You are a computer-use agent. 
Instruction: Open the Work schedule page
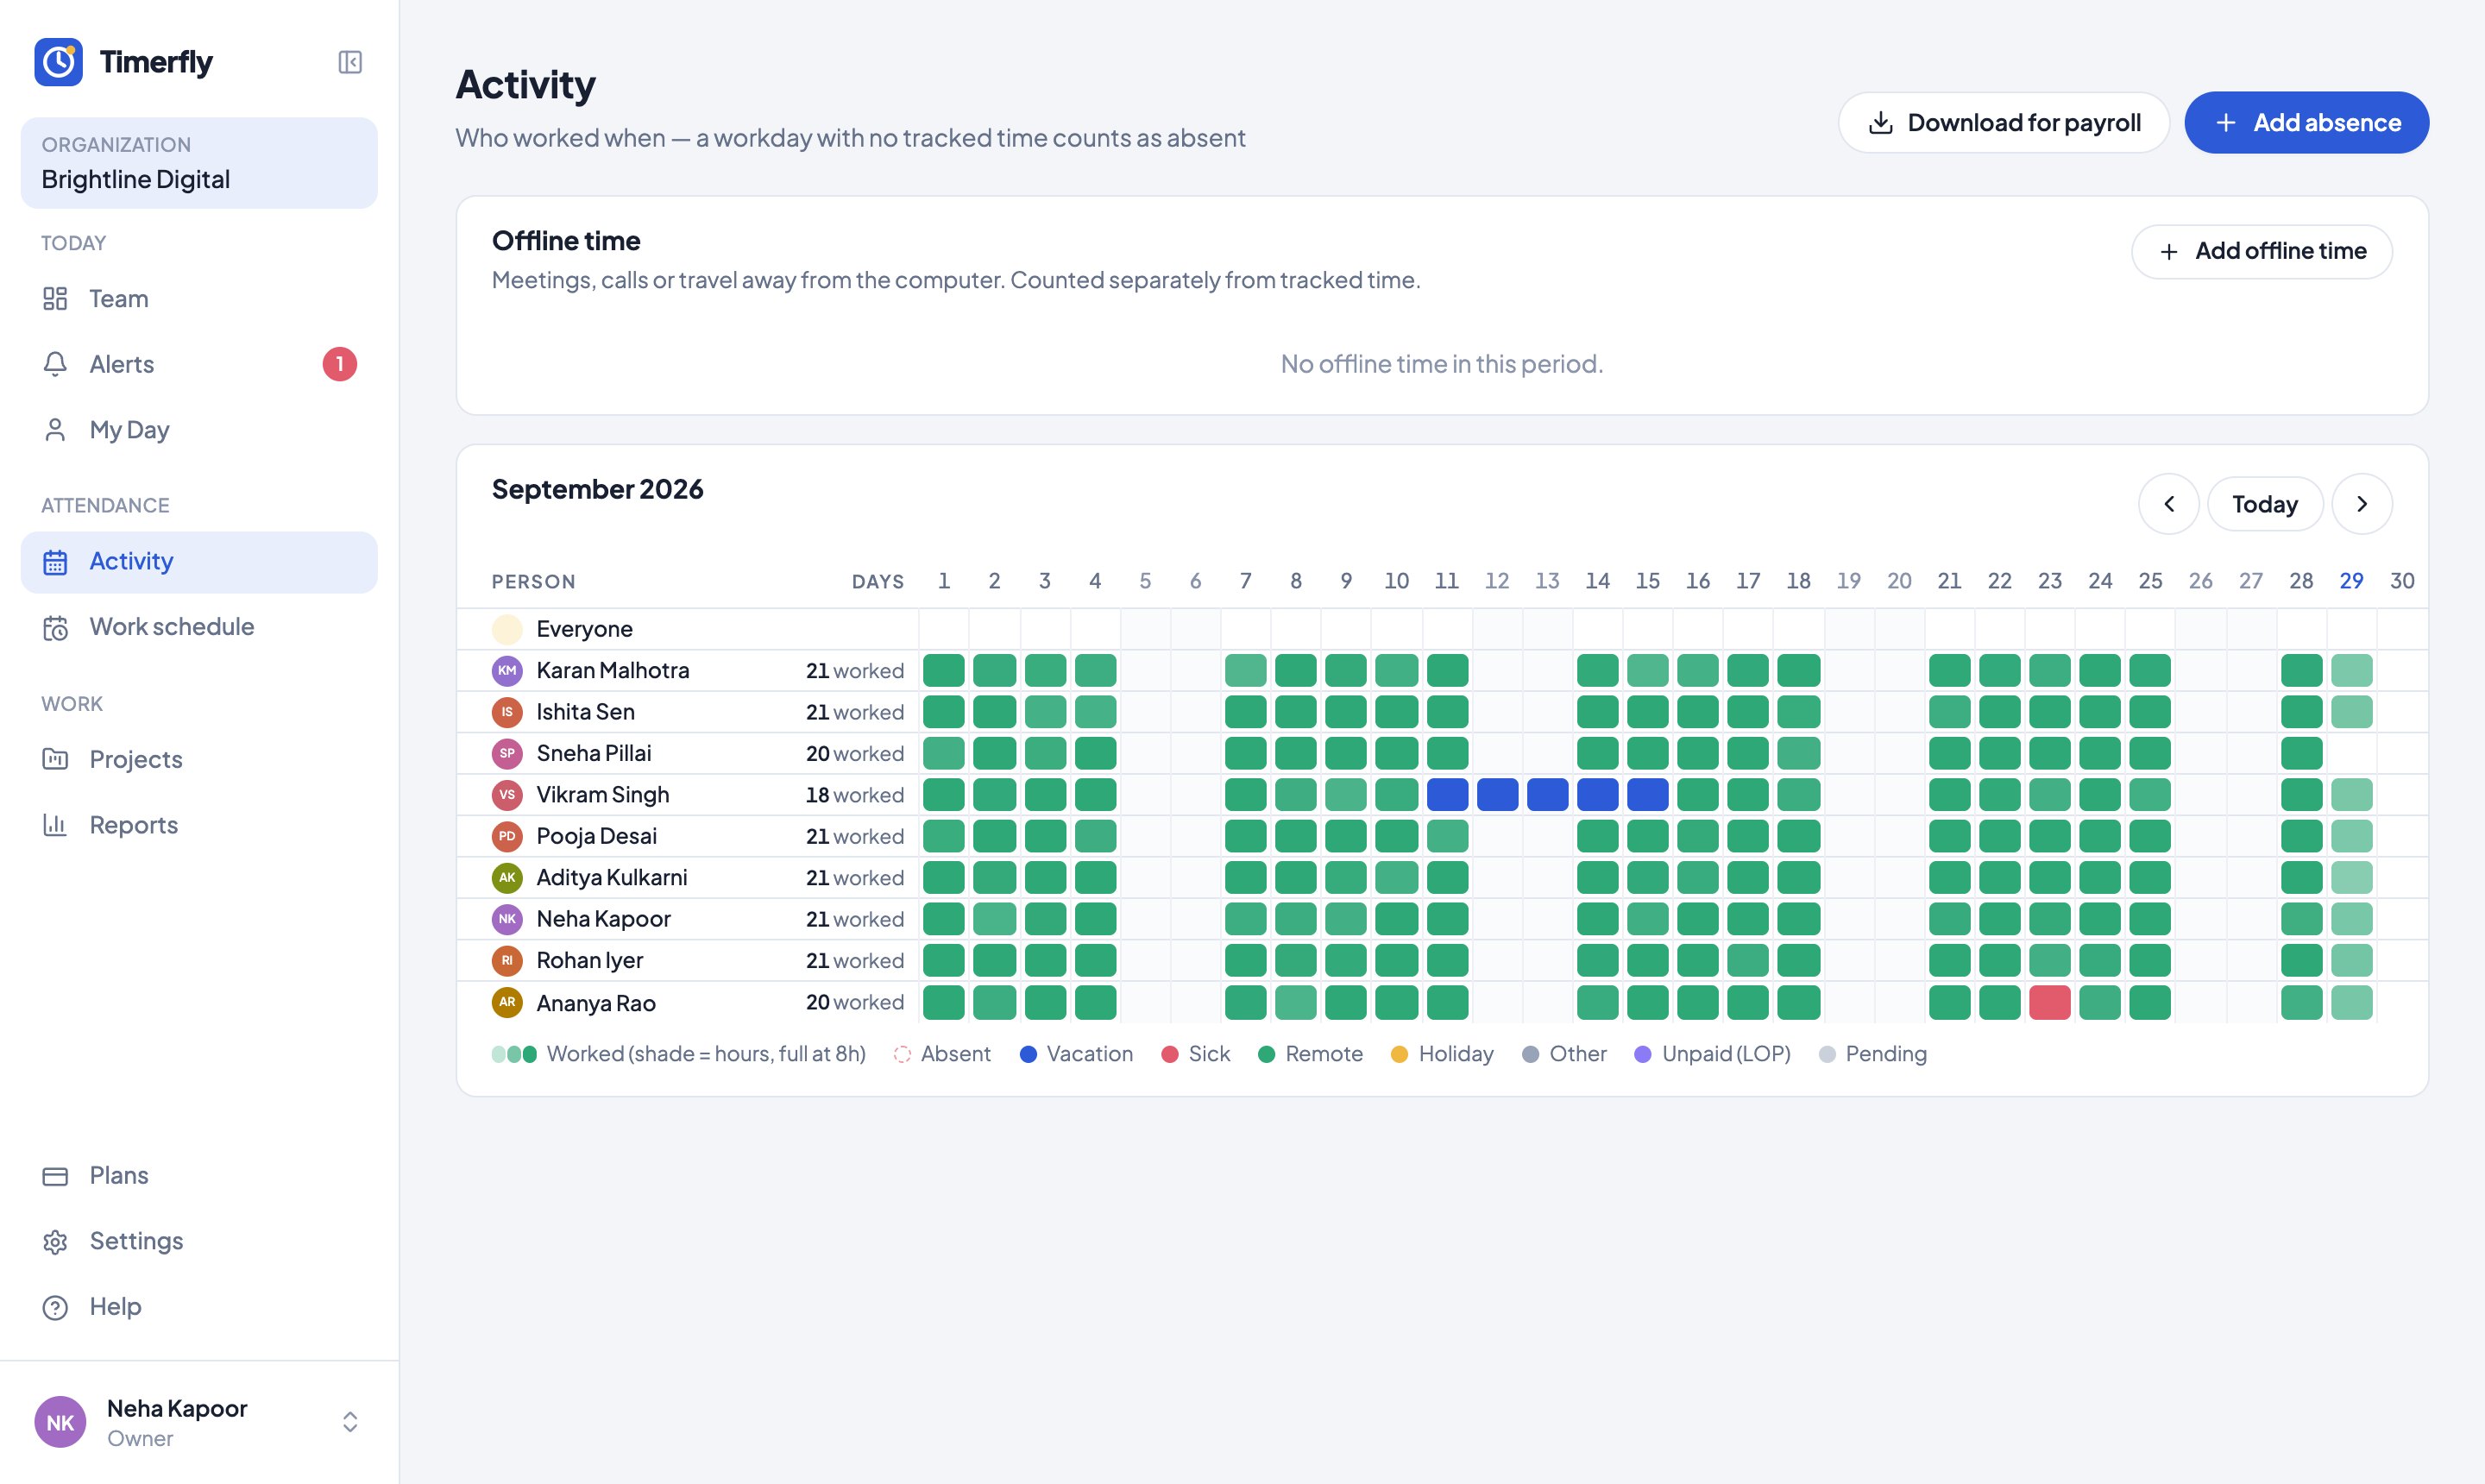tap(199, 627)
